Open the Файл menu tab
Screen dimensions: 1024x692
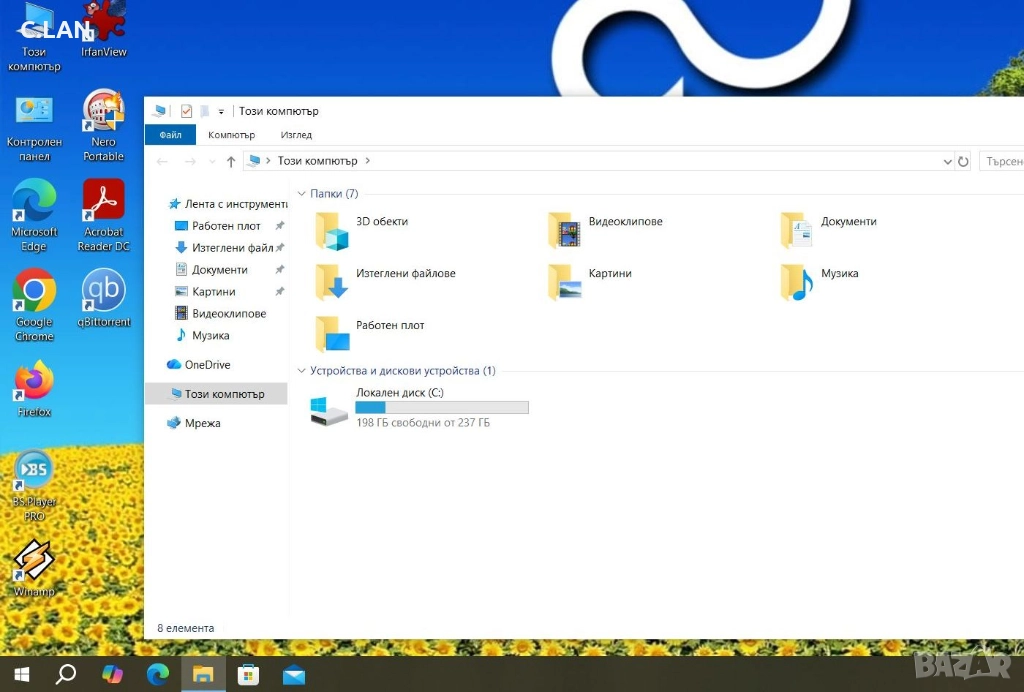(x=170, y=135)
